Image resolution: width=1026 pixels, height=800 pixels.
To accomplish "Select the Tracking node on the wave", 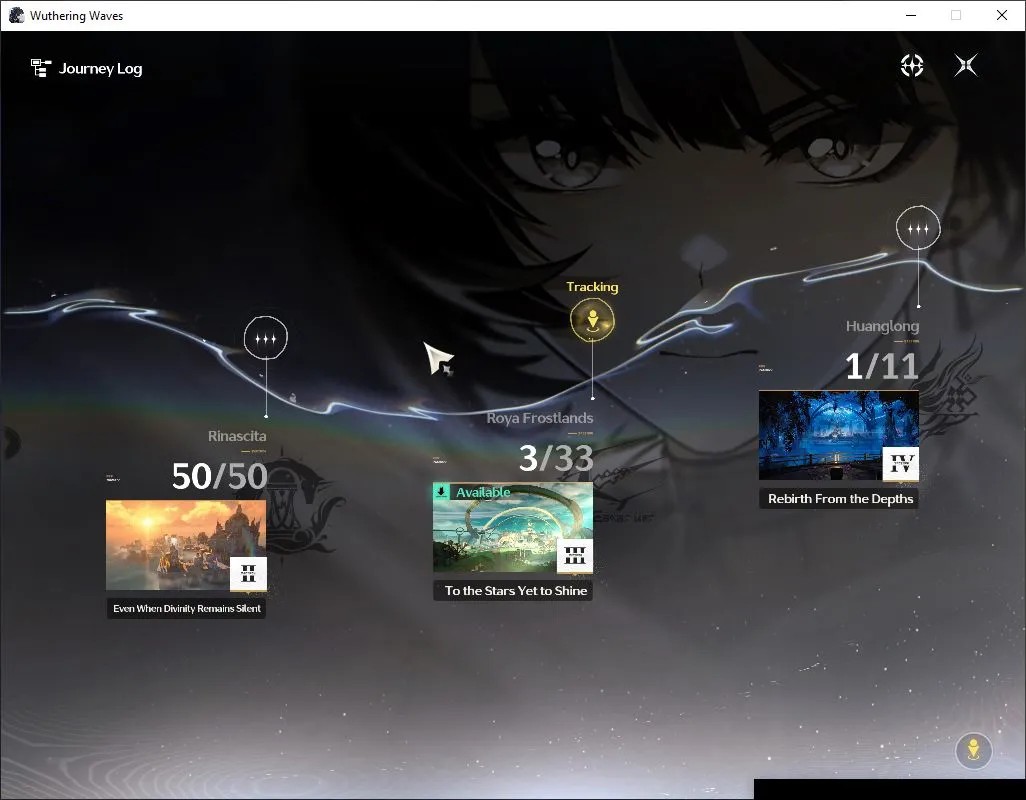I will pos(592,320).
